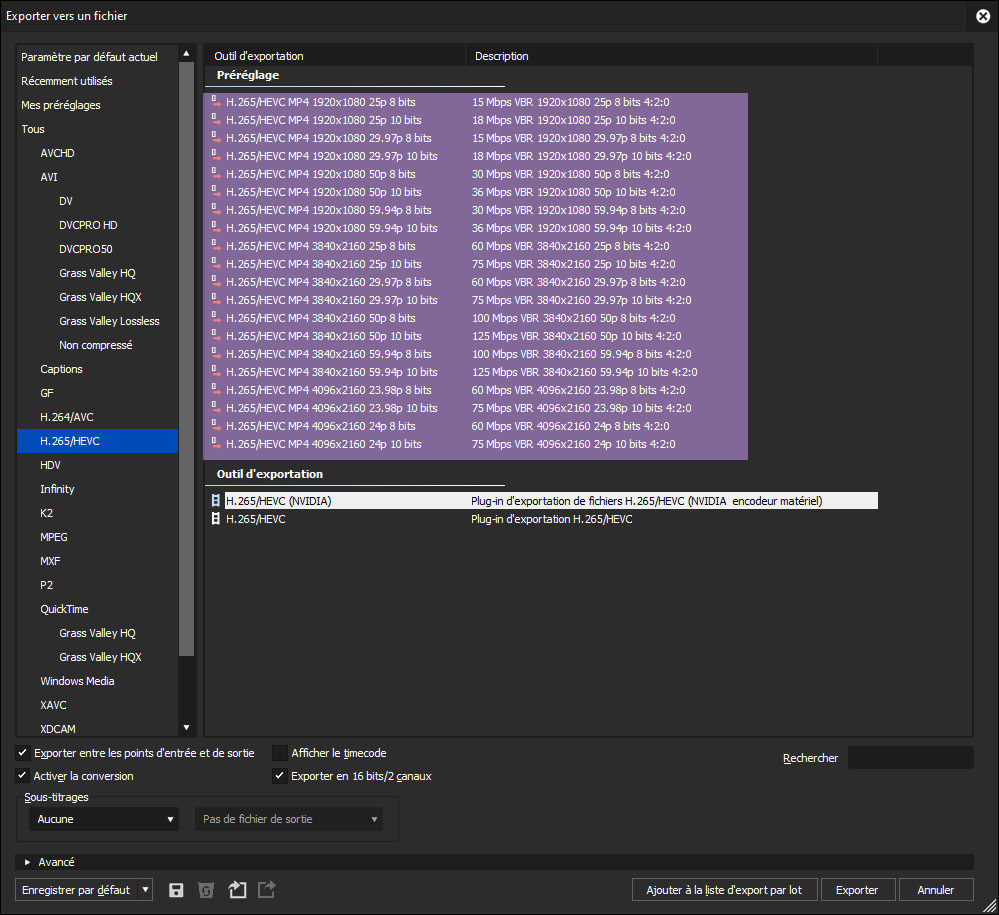Open the Enregistrer par défaut dropdown arrow
Image resolution: width=999 pixels, height=915 pixels.
click(146, 890)
